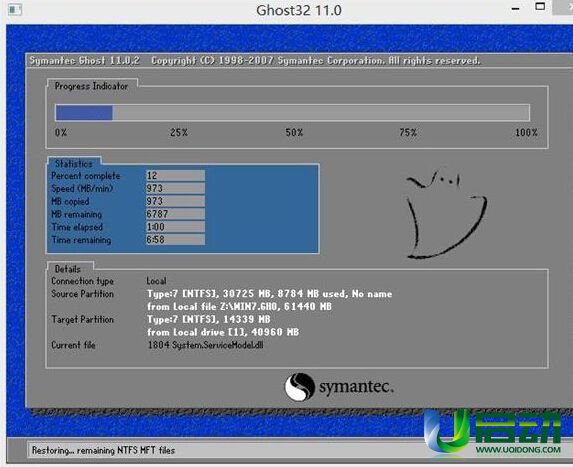Click the 100% progress marker label
The height and width of the screenshot is (467, 573).
pyautogui.click(x=526, y=132)
